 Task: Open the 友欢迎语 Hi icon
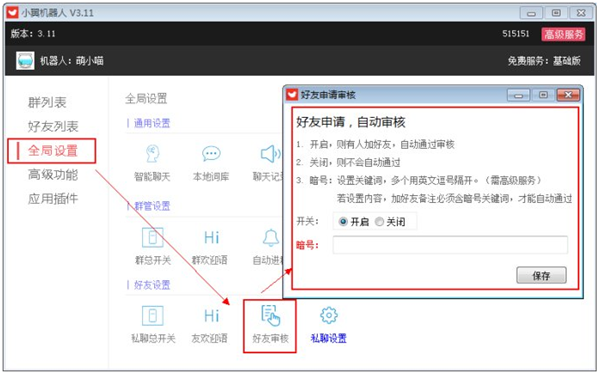(x=211, y=316)
